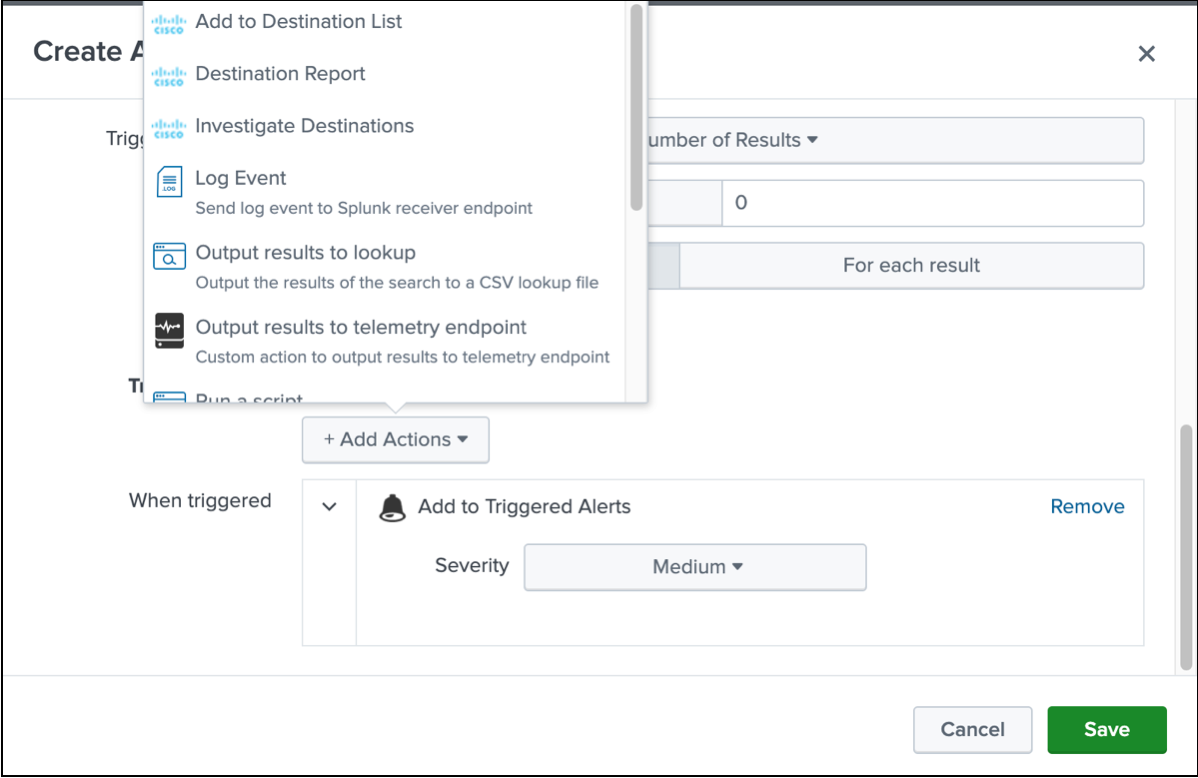Click the green Save button
The image size is (1198, 778).
point(1106,730)
